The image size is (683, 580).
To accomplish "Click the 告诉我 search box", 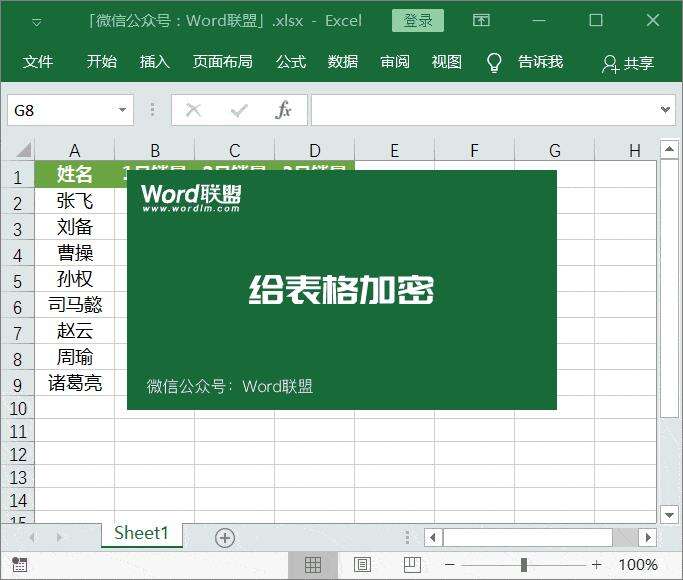I will pyautogui.click(x=541, y=62).
